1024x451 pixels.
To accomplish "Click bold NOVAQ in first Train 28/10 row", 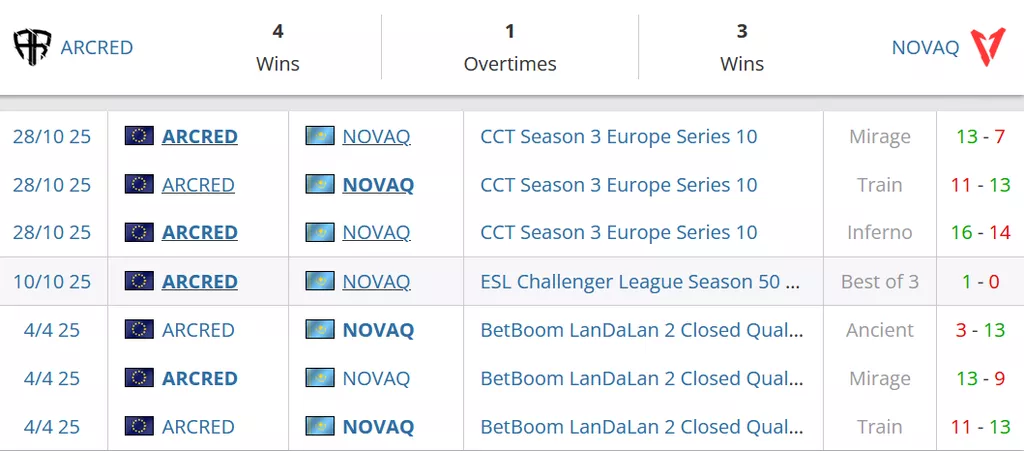I will [378, 185].
